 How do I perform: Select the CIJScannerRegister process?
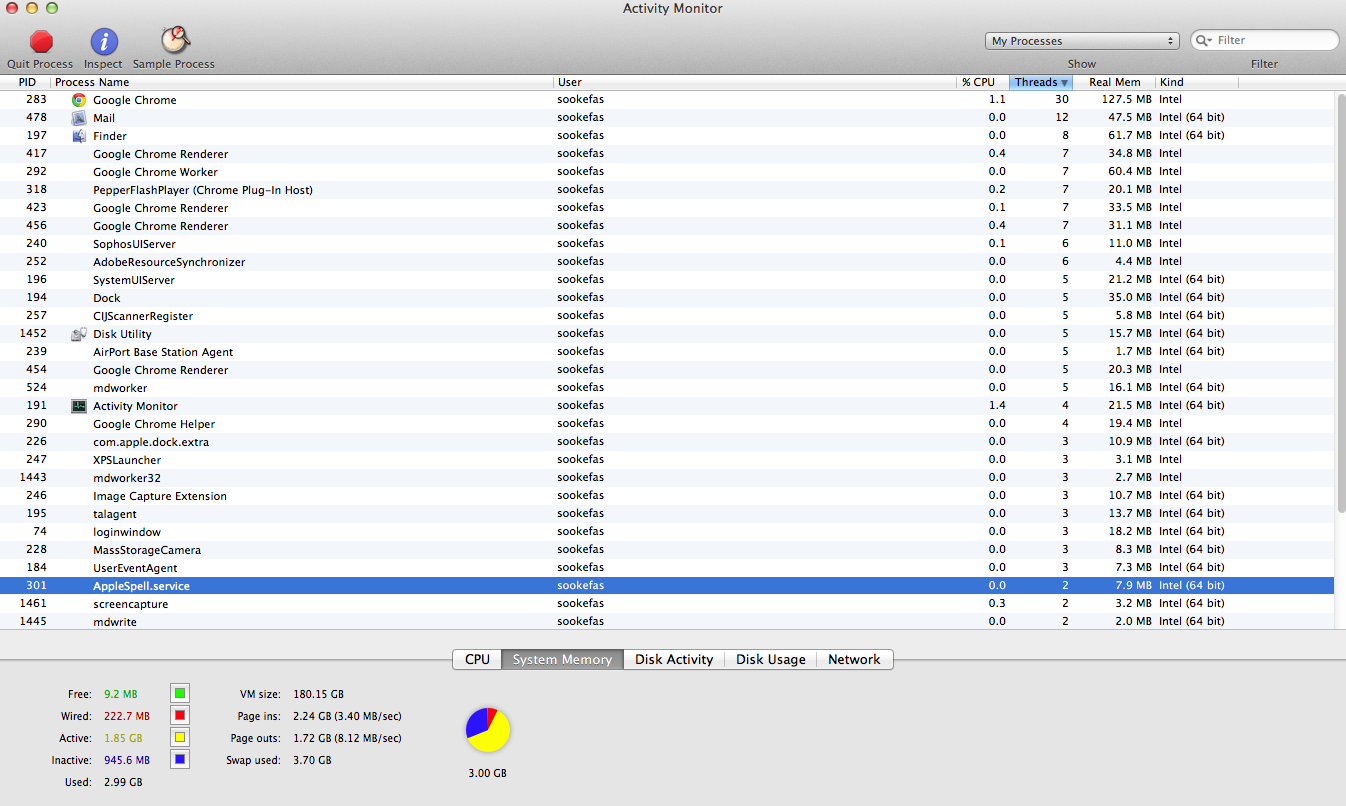click(667, 316)
